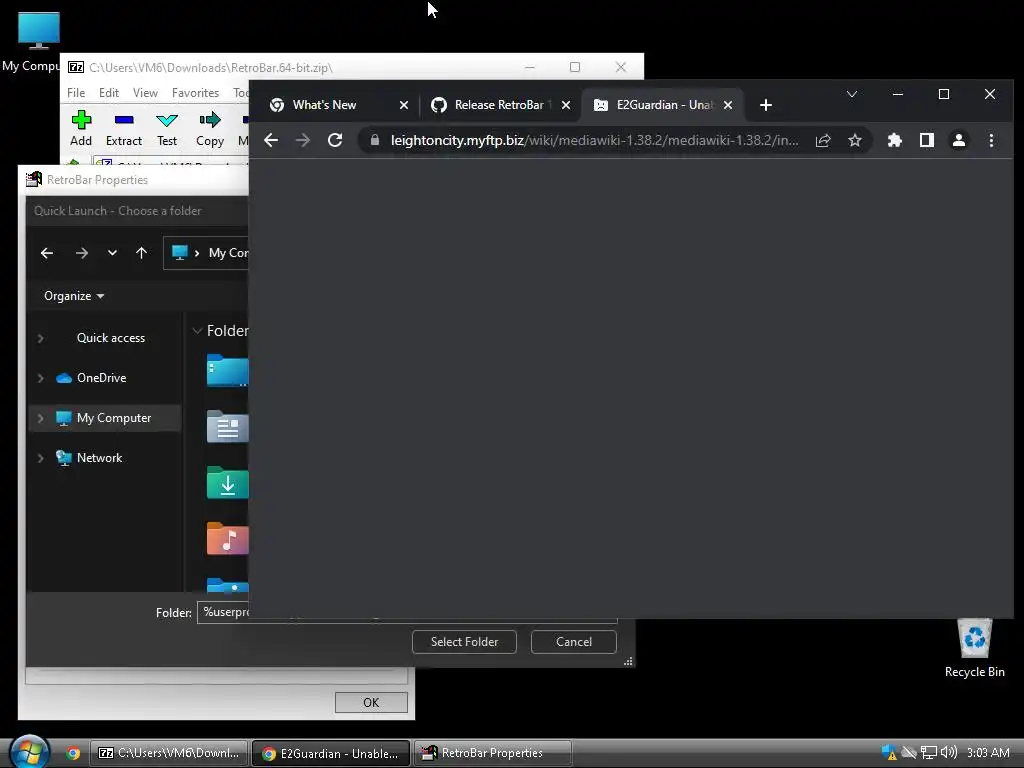The width and height of the screenshot is (1024, 768).
Task: Go back in Chrome browser
Action: click(271, 140)
